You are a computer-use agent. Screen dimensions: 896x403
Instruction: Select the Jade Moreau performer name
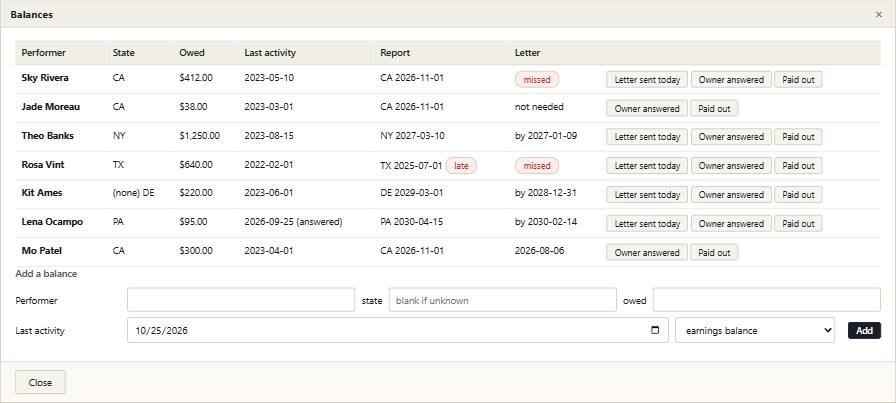click(51, 107)
